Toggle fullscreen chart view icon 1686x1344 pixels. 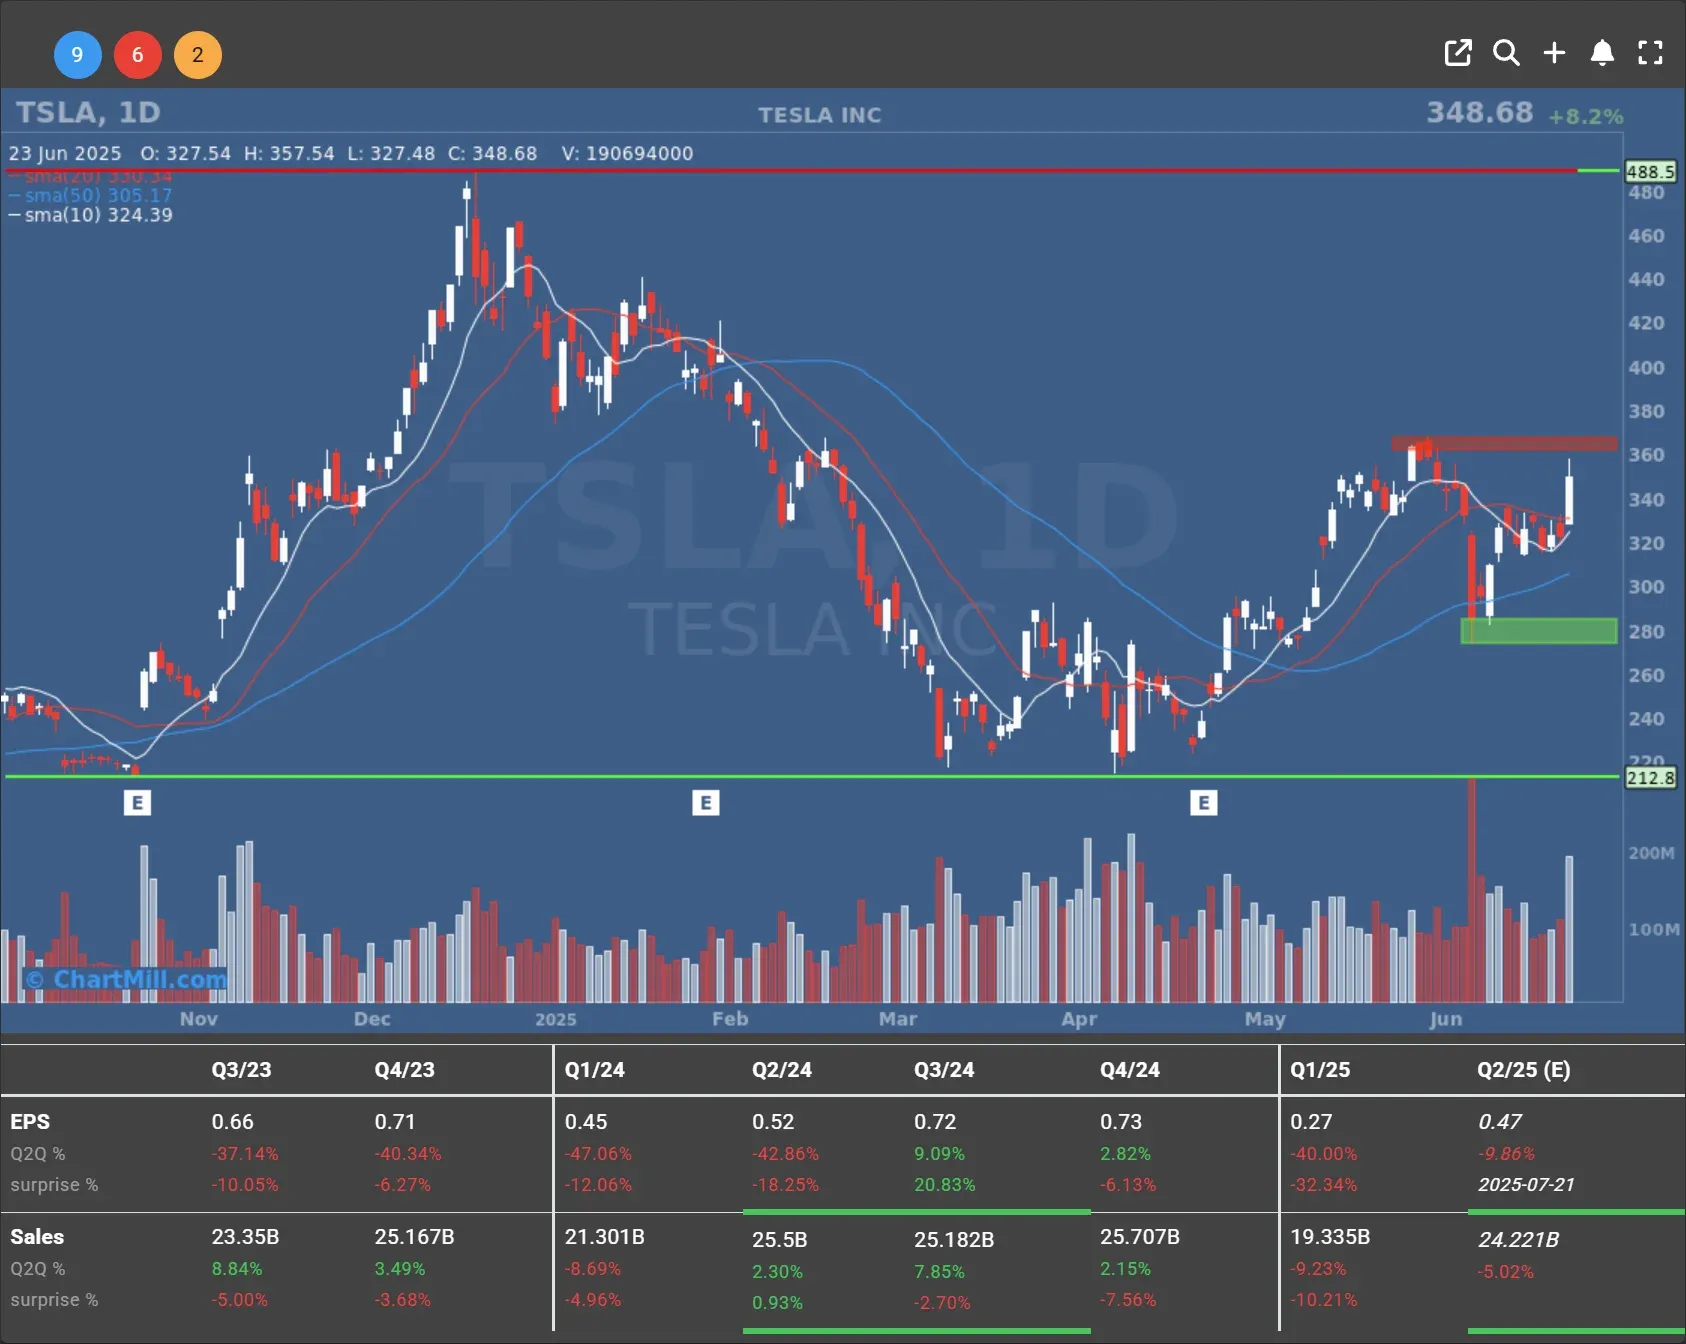pyautogui.click(x=1650, y=53)
